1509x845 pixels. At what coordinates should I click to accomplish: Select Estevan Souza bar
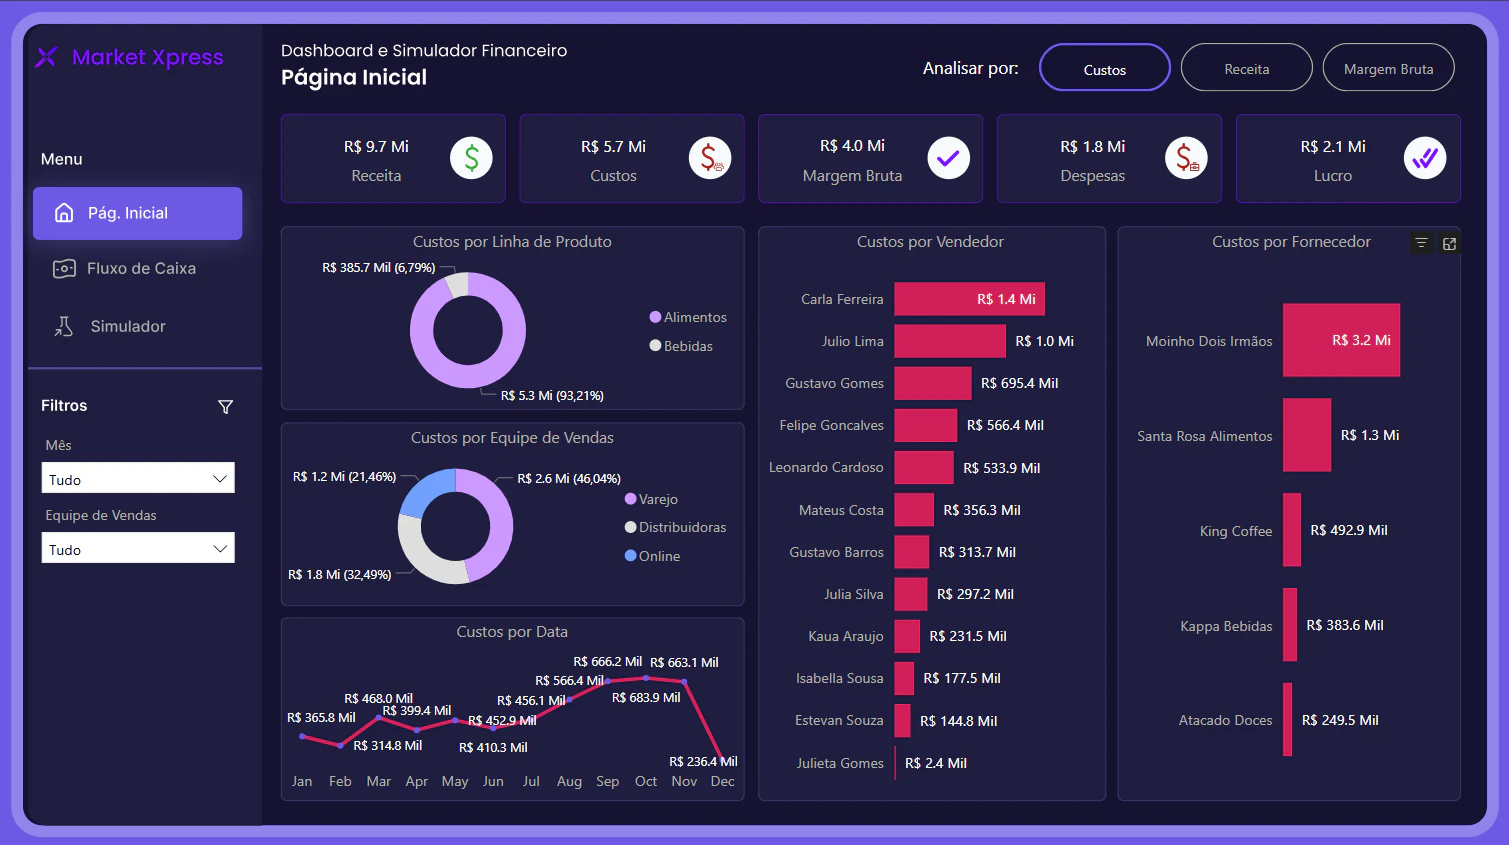click(903, 720)
